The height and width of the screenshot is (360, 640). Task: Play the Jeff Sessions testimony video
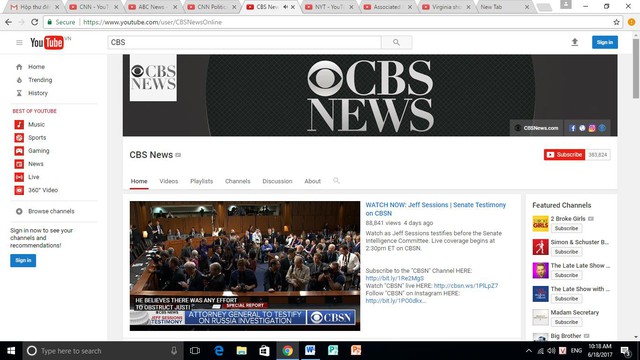[245, 266]
